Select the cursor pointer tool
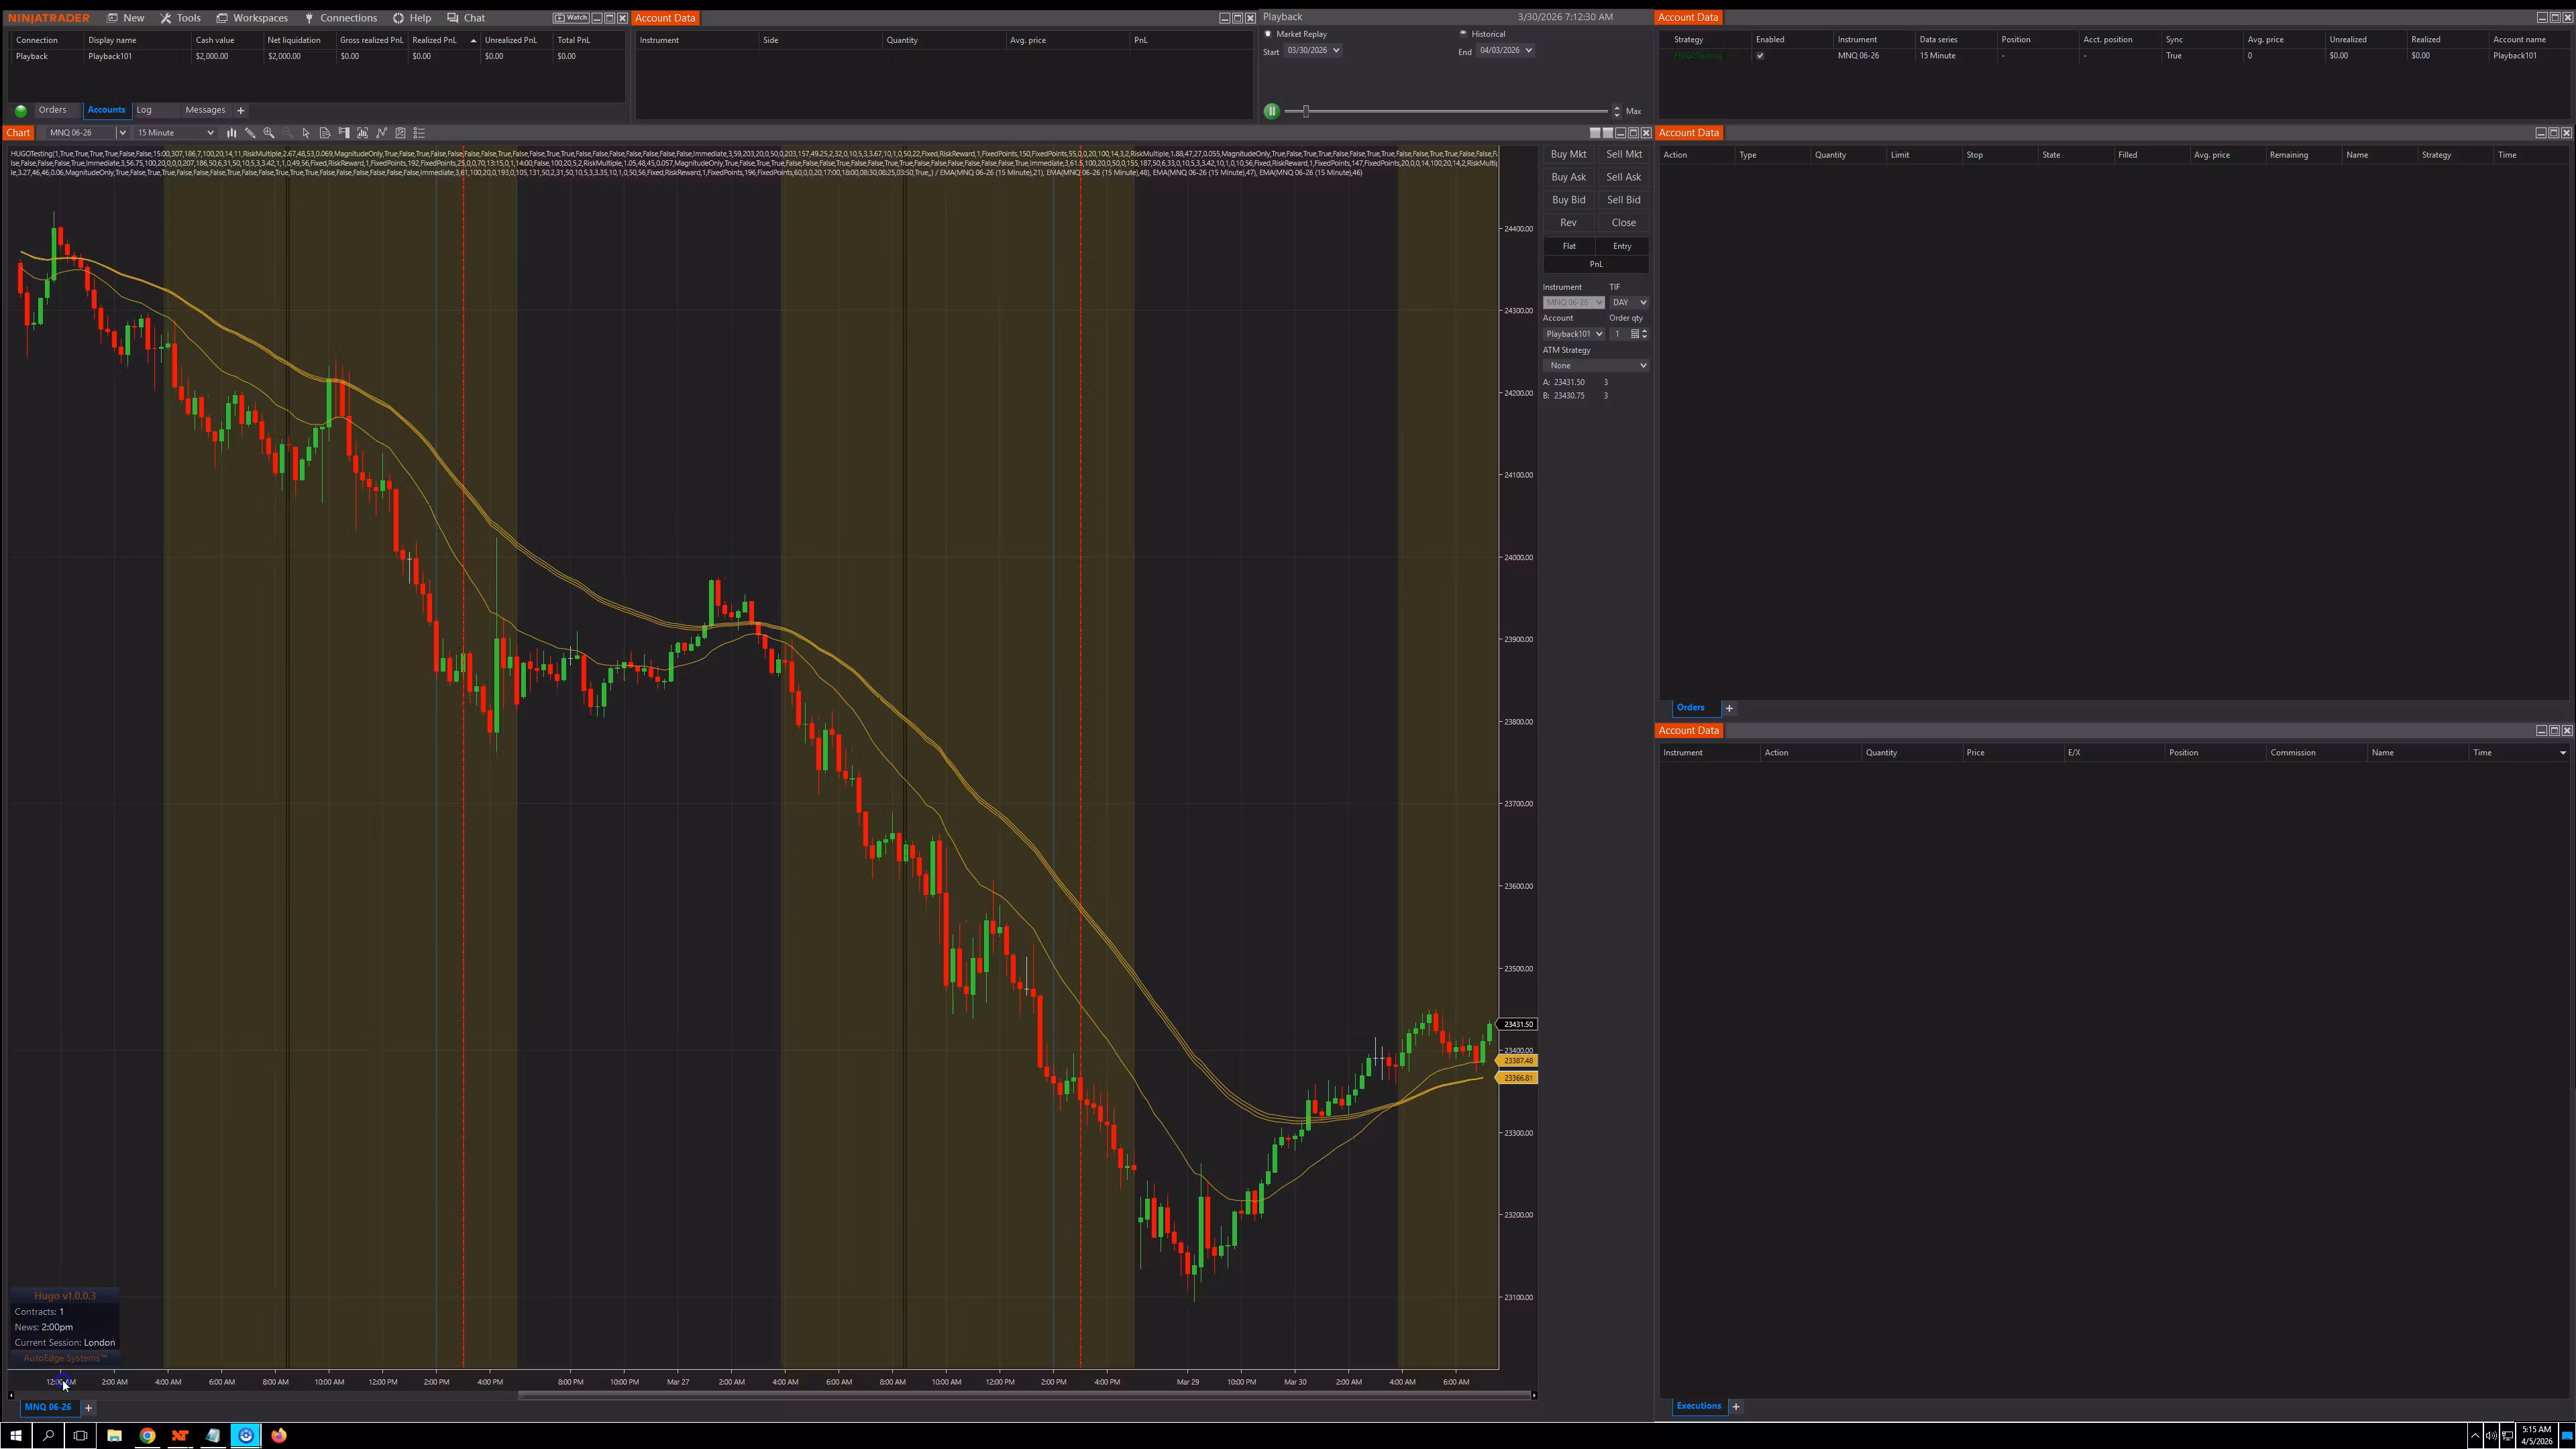The height and width of the screenshot is (1449, 2576). (x=306, y=133)
